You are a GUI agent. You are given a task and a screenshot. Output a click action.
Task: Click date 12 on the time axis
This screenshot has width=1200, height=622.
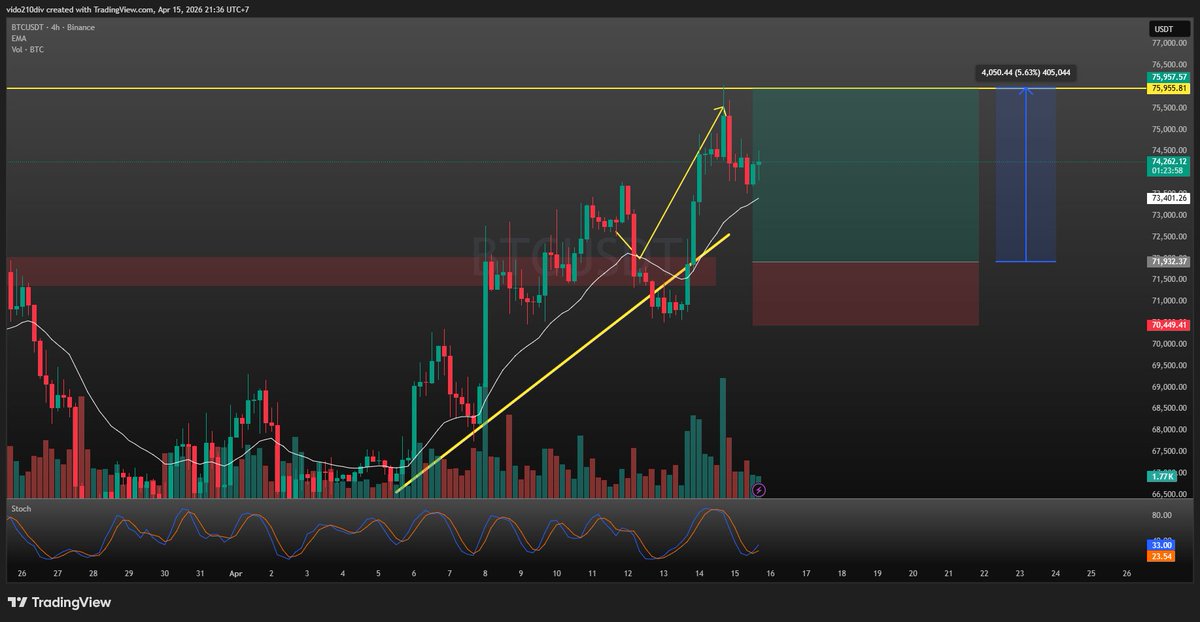pyautogui.click(x=627, y=575)
